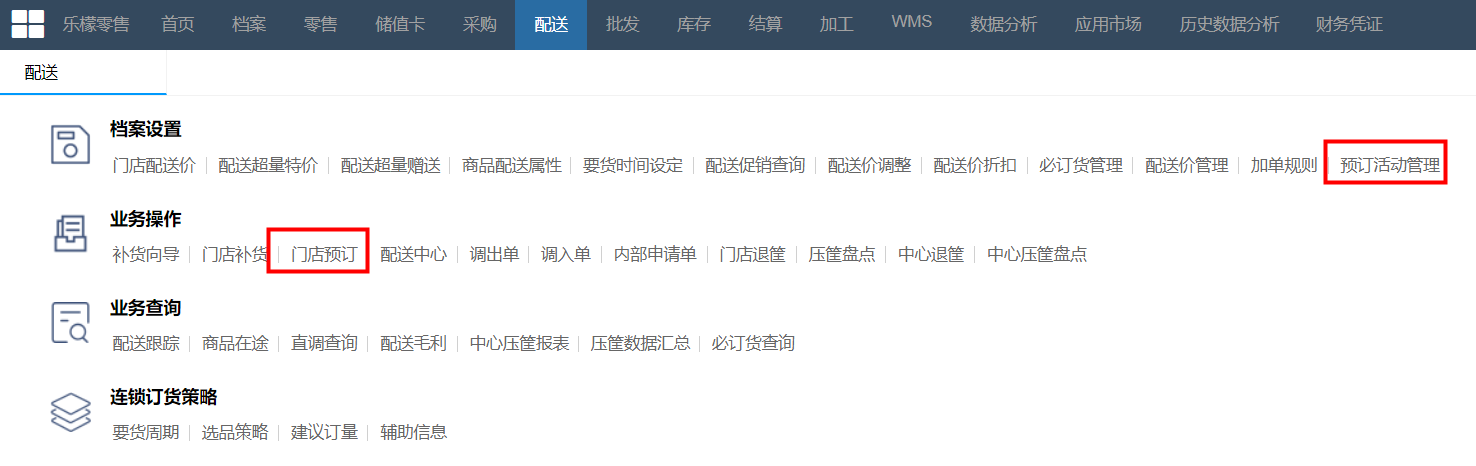
Task: Open 选品策略 link
Action: pos(235,433)
